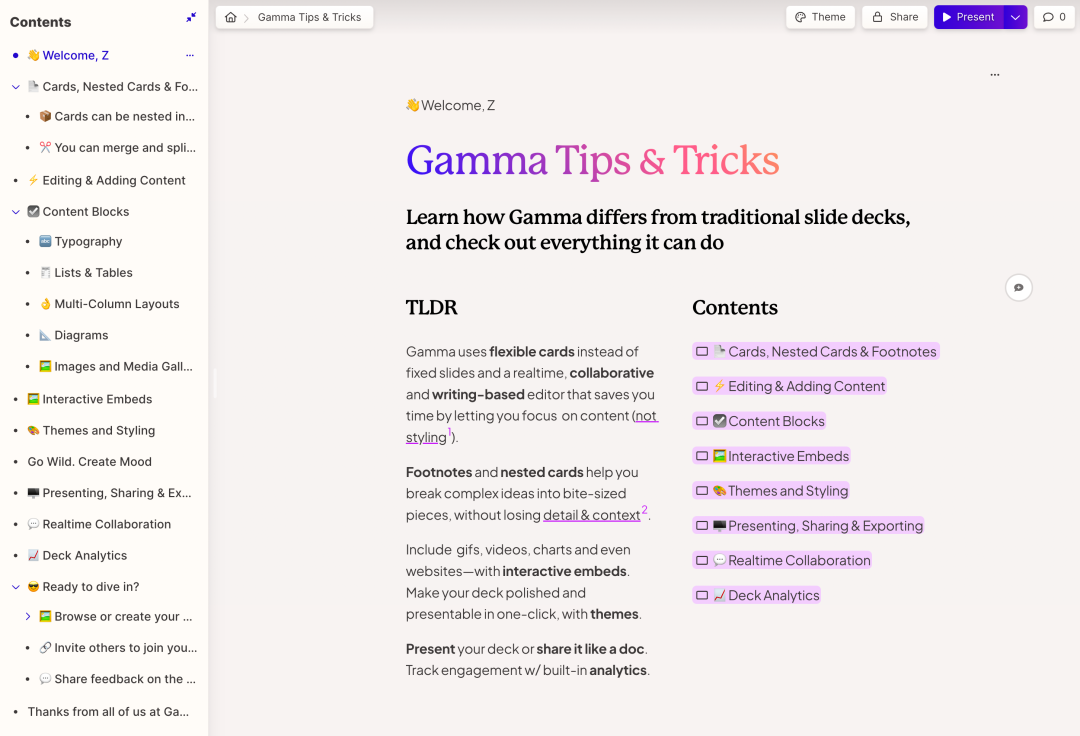This screenshot has width=1080, height=736.
Task: Go to Deck Analytics in the sidebar
Action: (x=77, y=556)
